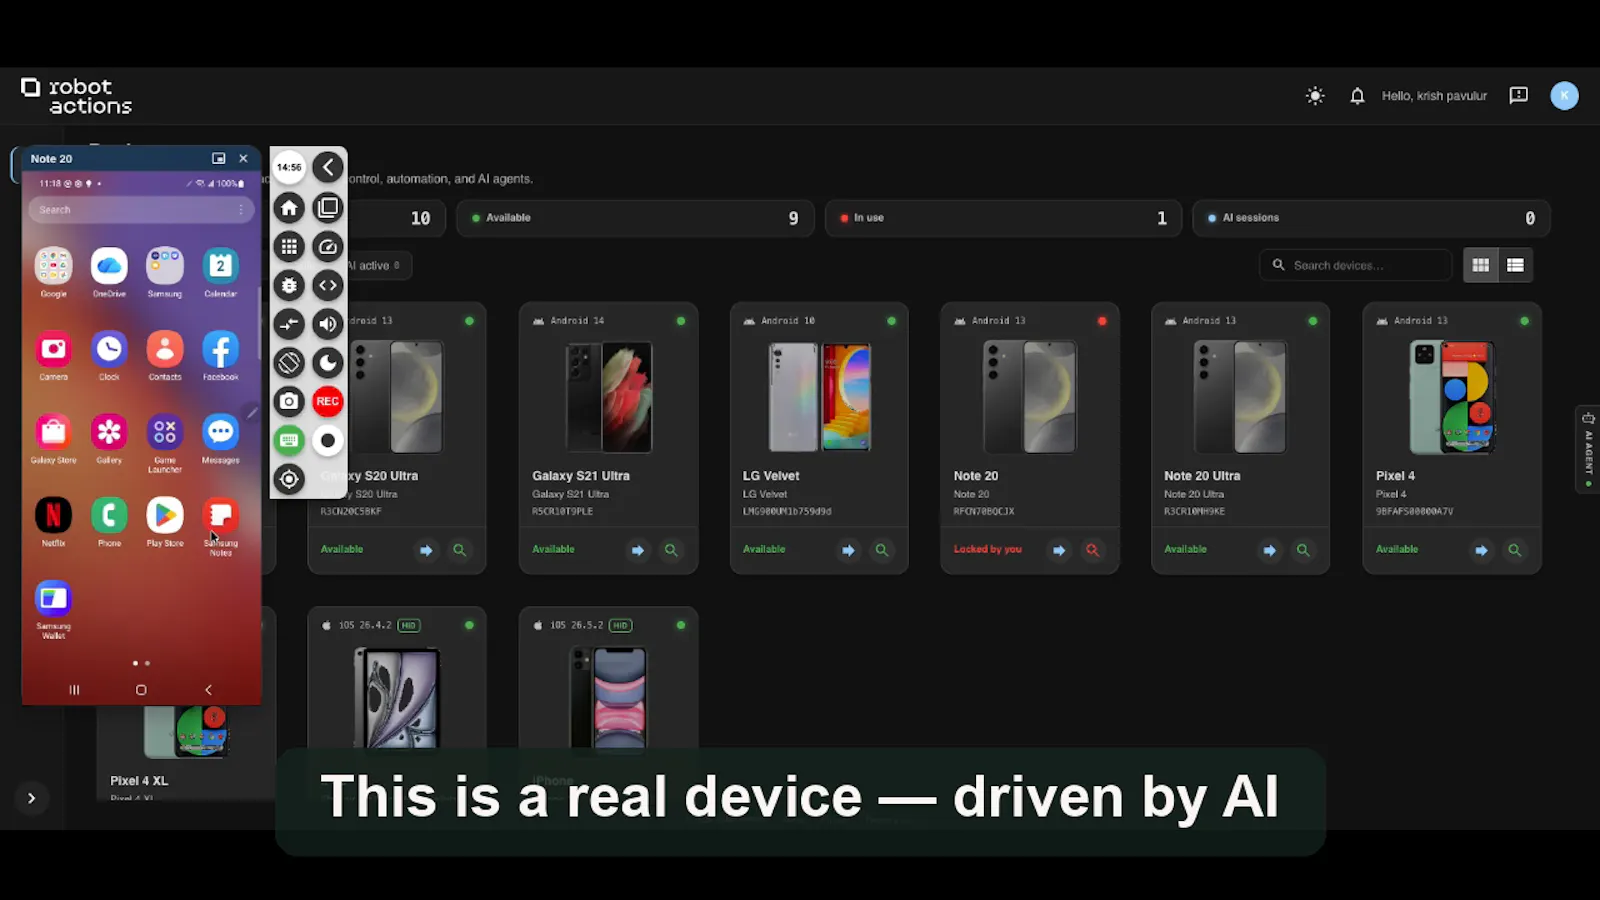Screen dimensions: 1600x900
Task: Toggle the green keyboard button
Action: coord(289,440)
